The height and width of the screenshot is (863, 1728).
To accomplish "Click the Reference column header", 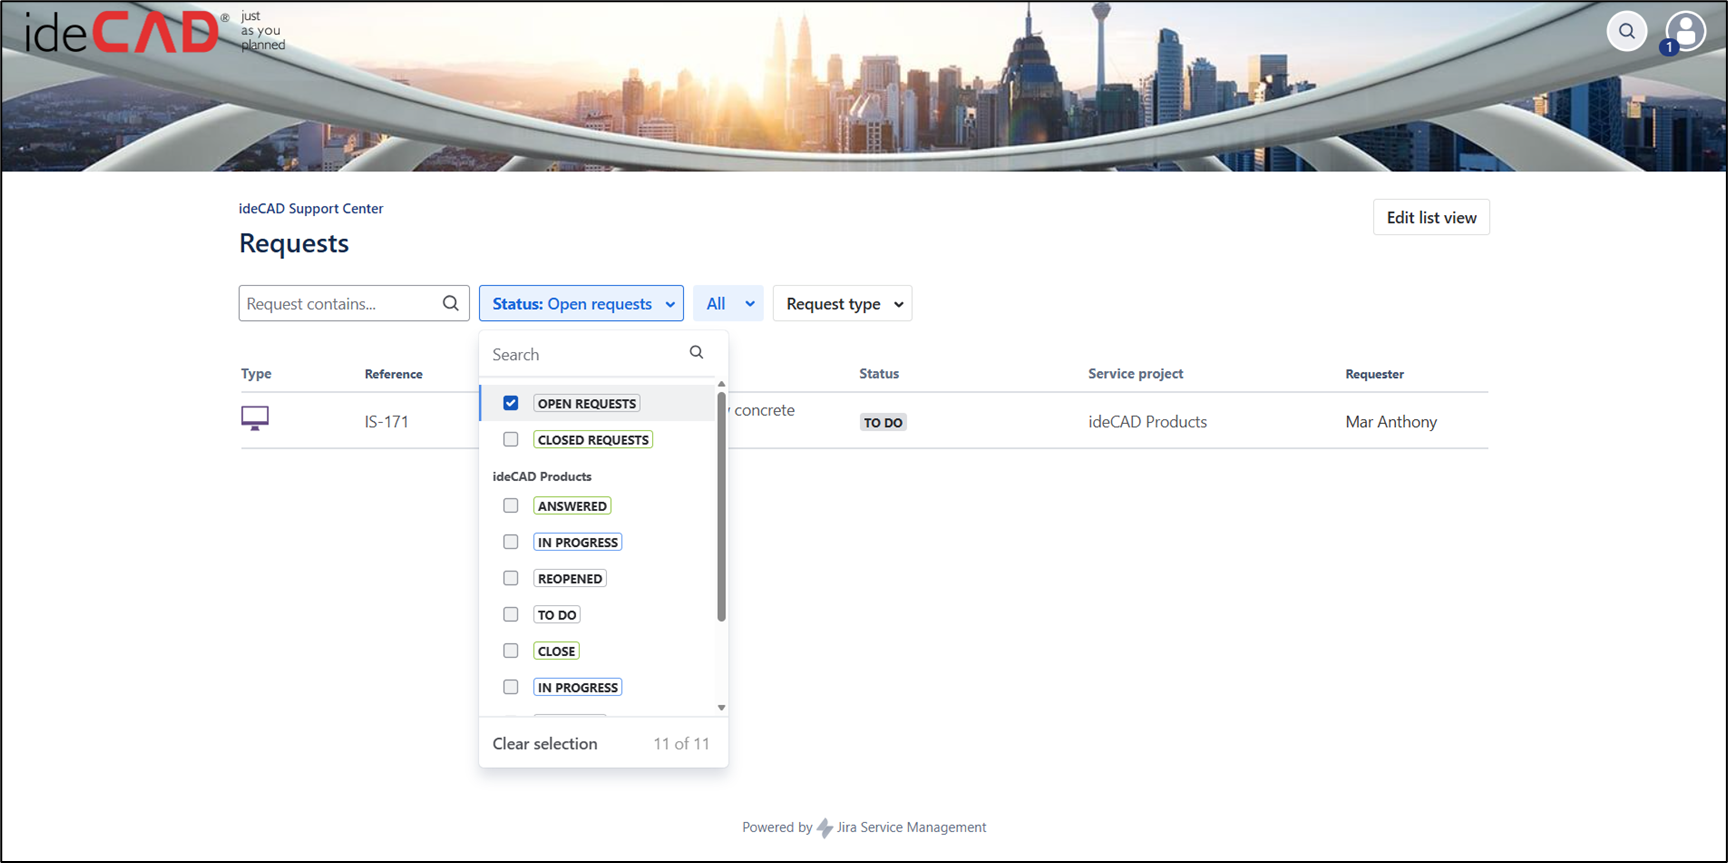I will click(393, 373).
